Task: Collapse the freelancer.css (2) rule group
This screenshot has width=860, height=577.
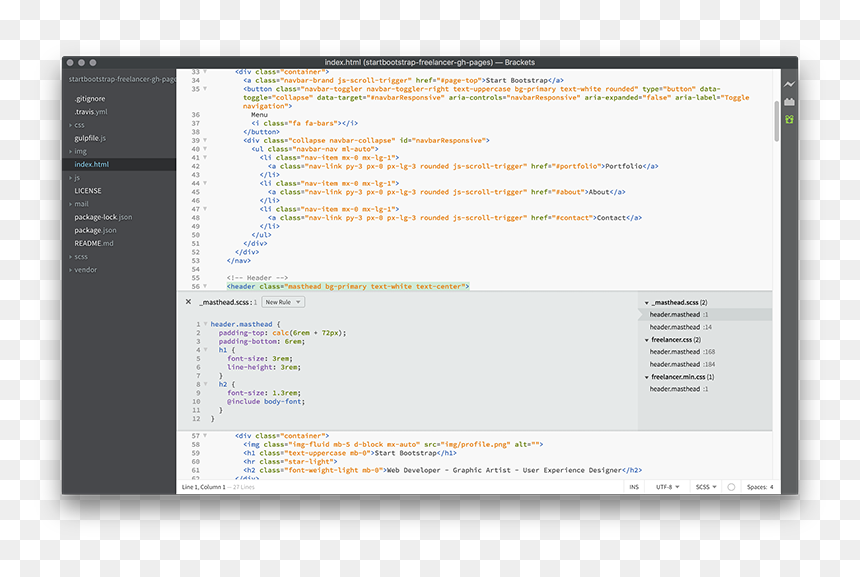Action: [647, 340]
